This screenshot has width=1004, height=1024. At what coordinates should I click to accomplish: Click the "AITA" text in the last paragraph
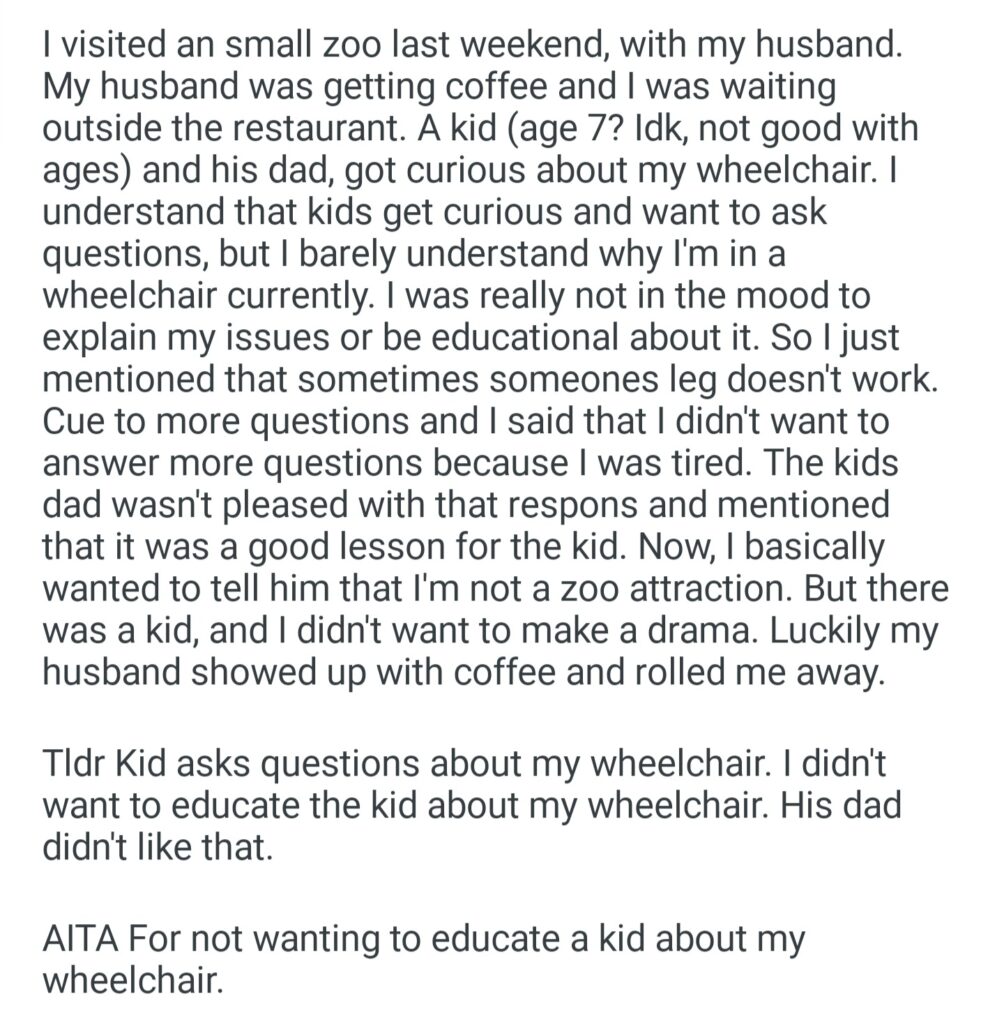[x=80, y=941]
